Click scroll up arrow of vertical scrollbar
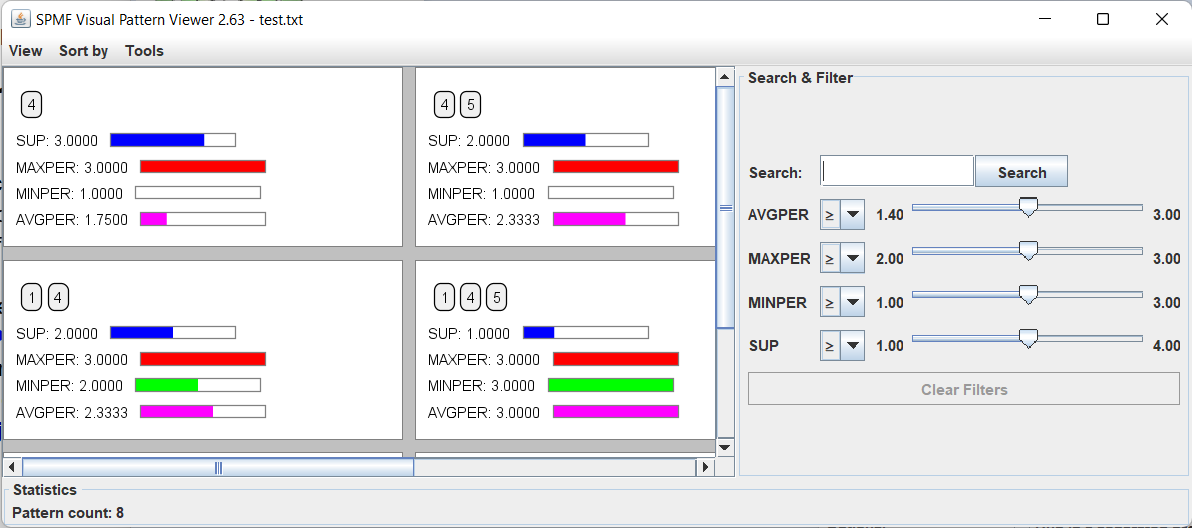This screenshot has height=528, width=1192. (x=726, y=77)
